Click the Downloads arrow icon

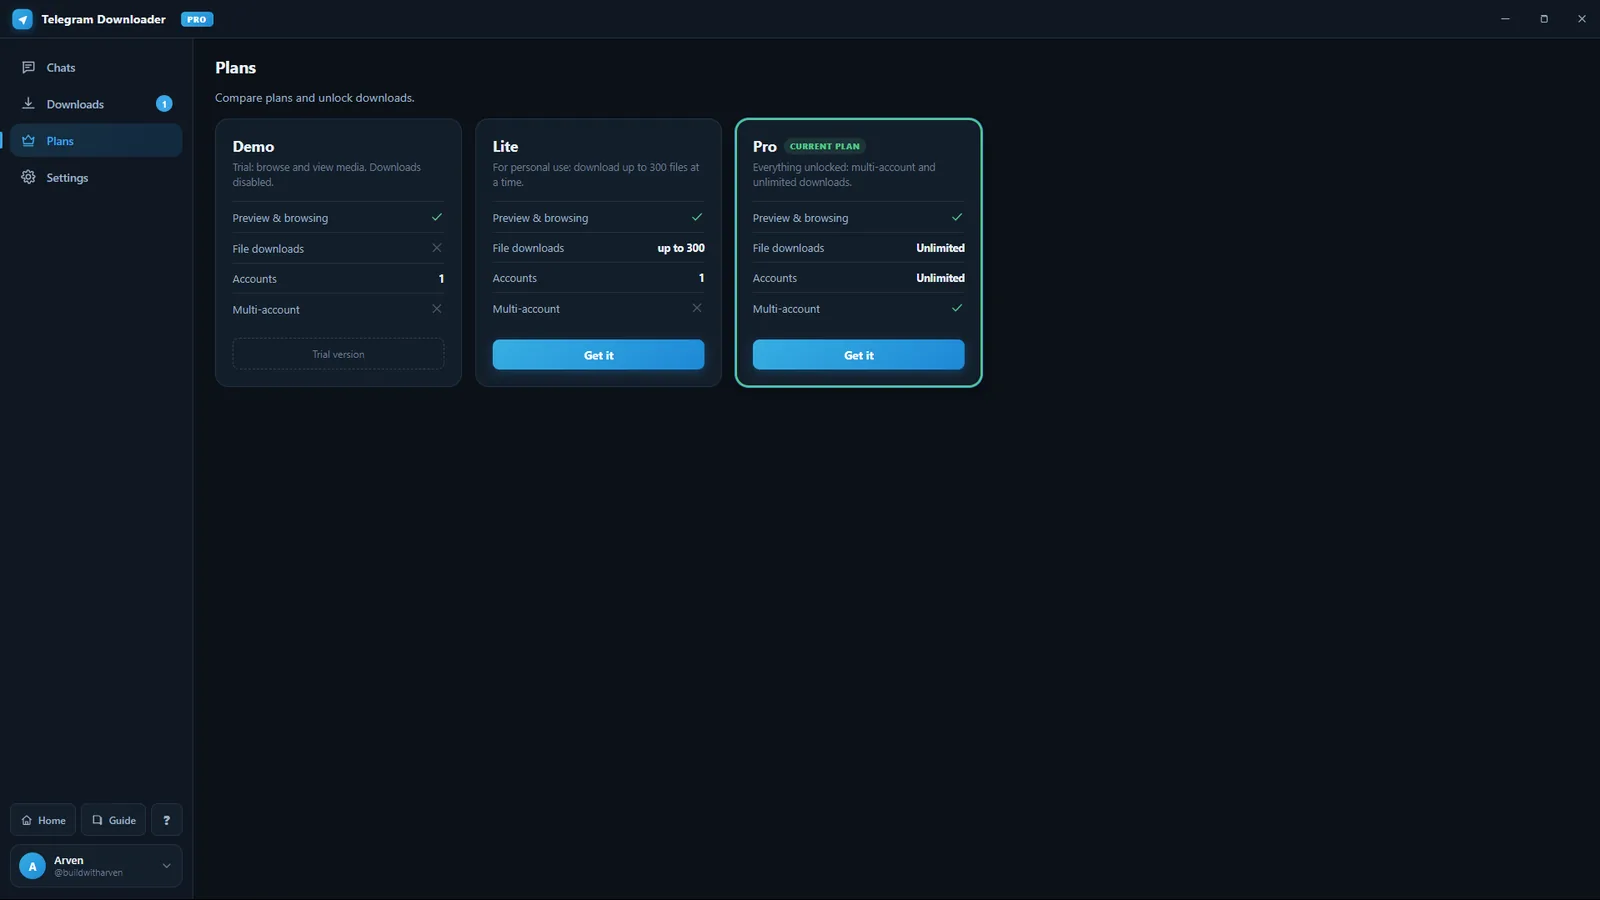(x=28, y=103)
